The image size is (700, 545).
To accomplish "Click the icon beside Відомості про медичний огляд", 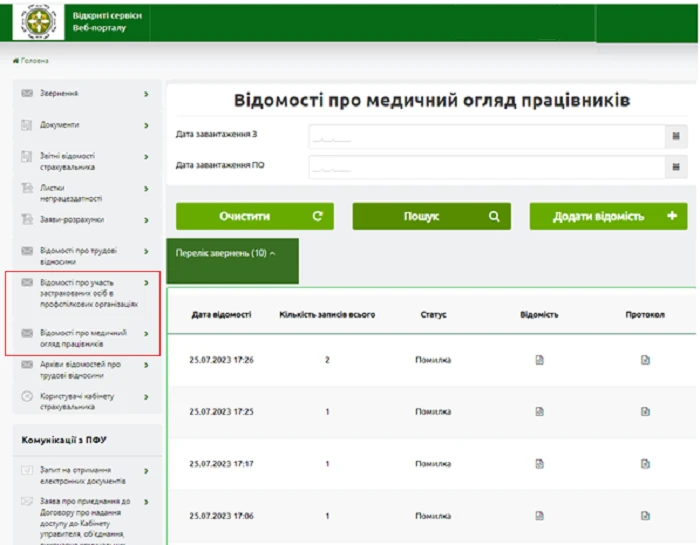I will (x=27, y=333).
